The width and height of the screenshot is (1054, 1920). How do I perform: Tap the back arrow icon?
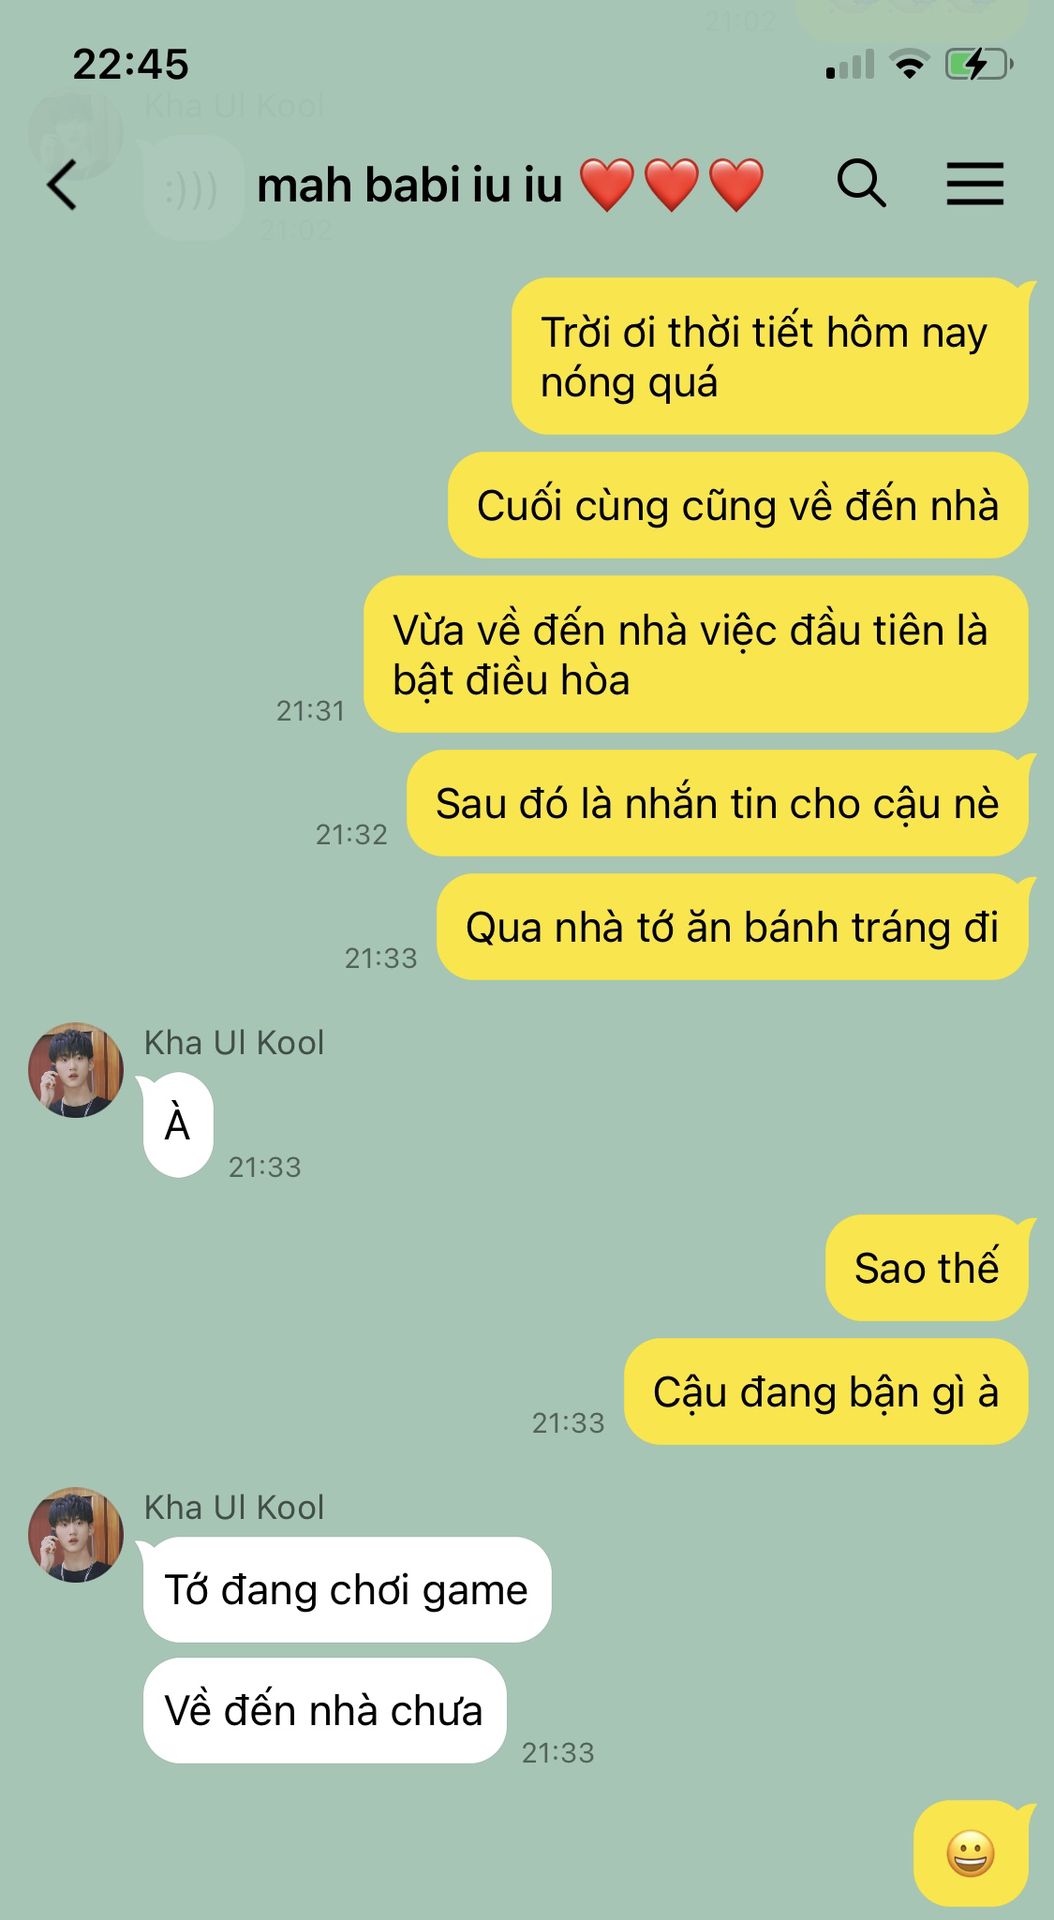pos(62,185)
